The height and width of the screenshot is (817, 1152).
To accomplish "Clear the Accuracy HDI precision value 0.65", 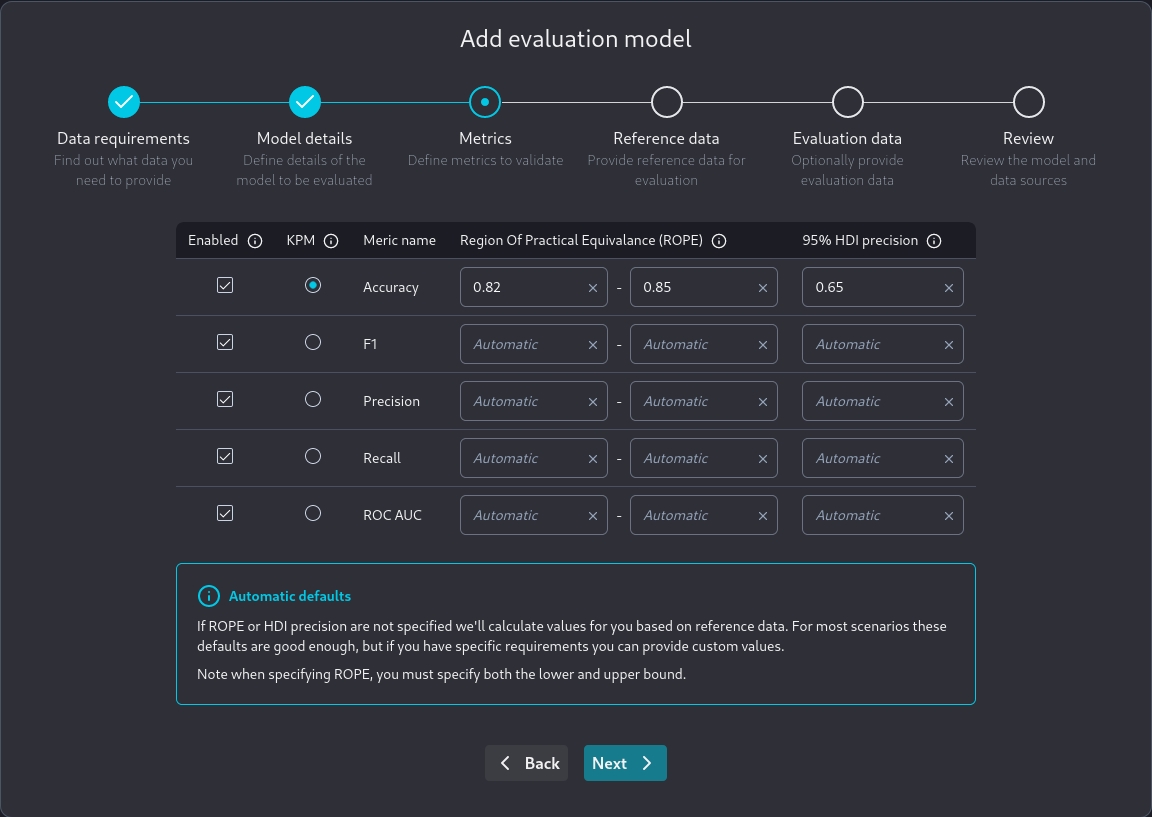I will (948, 288).
